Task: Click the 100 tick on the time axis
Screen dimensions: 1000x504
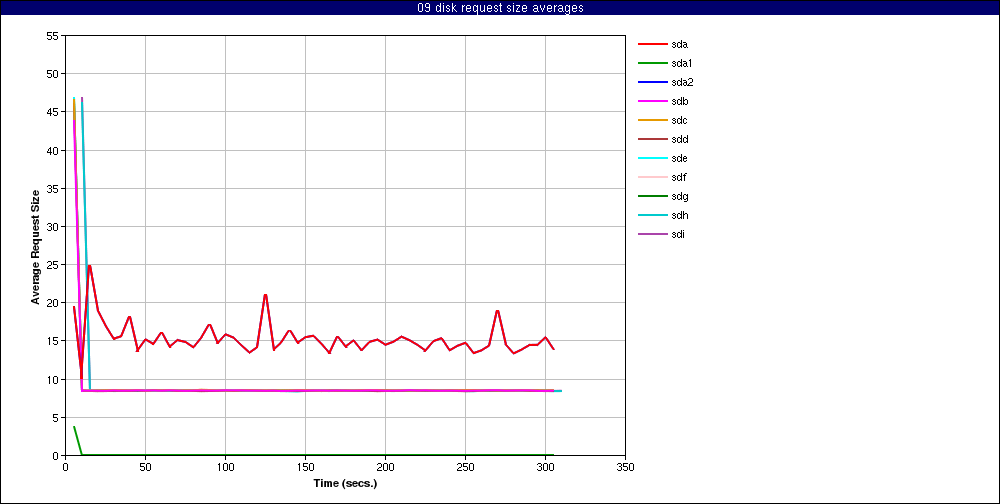Action: click(x=225, y=467)
